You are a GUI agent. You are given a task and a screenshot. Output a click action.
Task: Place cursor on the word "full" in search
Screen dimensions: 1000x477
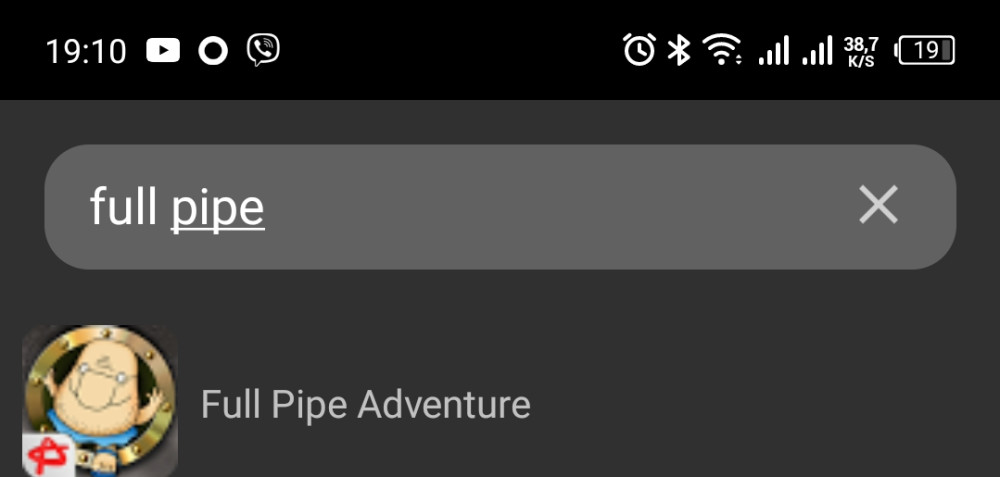click(x=123, y=207)
